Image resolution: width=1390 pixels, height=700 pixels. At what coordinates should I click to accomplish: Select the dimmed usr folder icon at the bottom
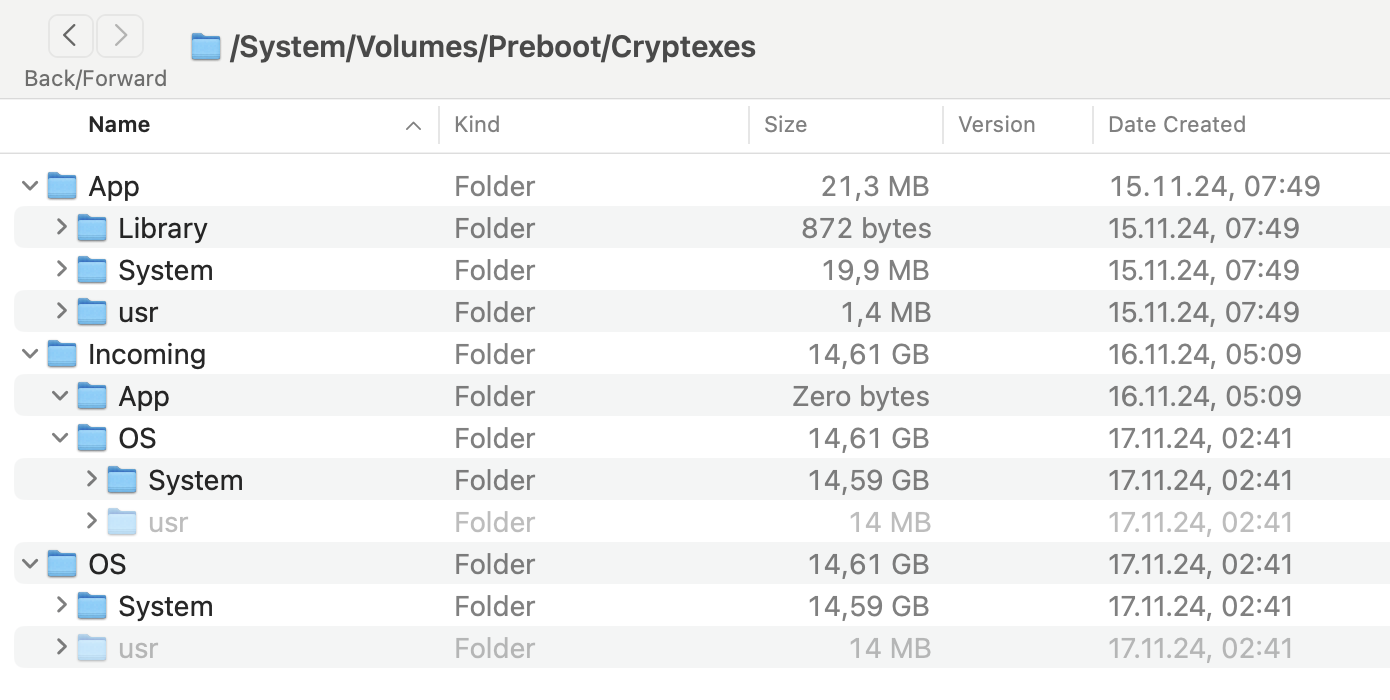92,648
